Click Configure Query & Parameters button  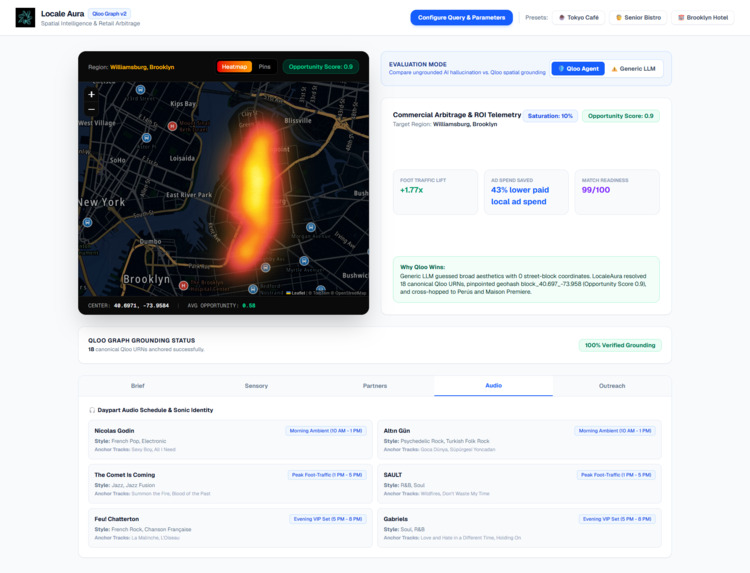(462, 18)
